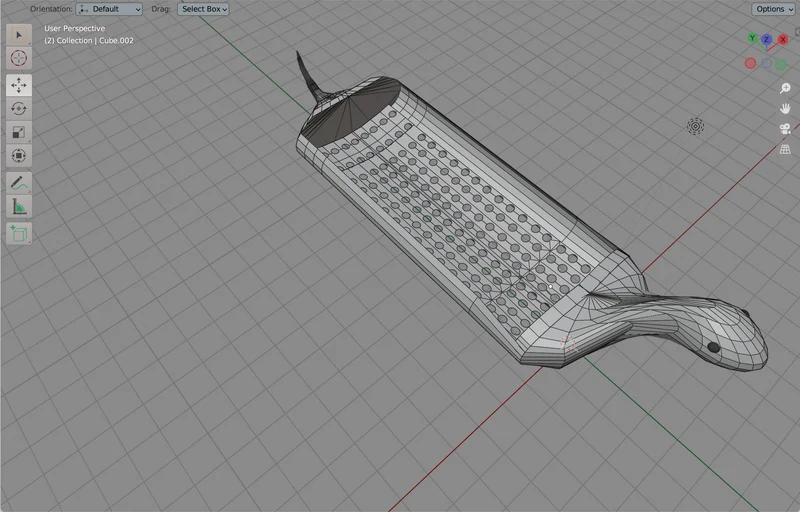Image resolution: width=800 pixels, height=512 pixels.
Task: Pick the Scale tool
Action: (19, 132)
